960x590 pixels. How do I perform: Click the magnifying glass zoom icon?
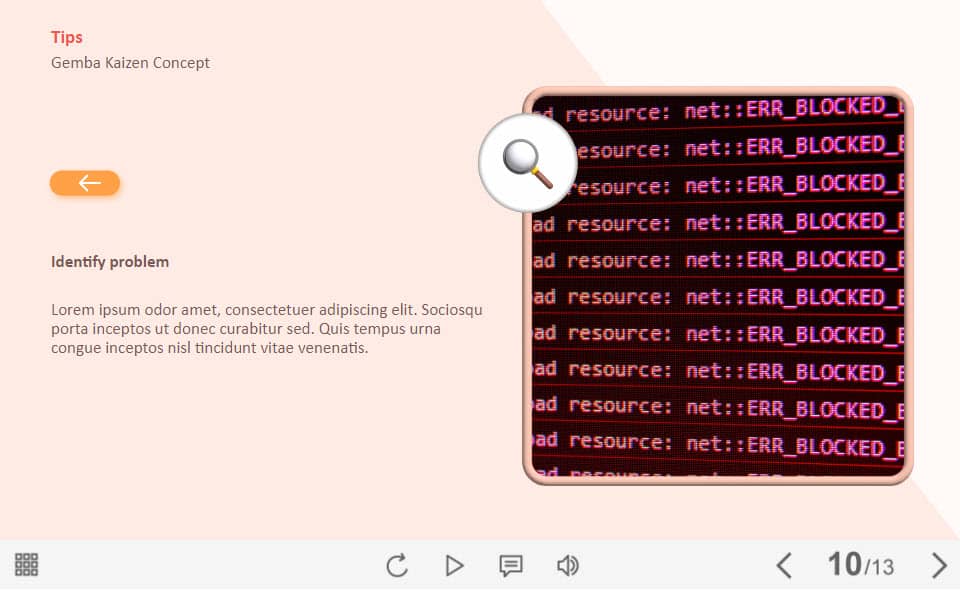(527, 161)
